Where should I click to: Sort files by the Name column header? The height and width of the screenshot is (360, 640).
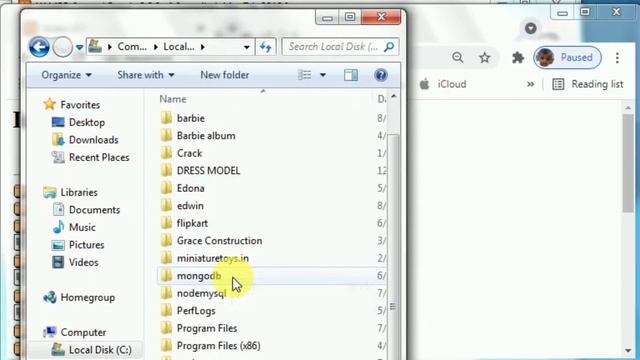[x=173, y=99]
